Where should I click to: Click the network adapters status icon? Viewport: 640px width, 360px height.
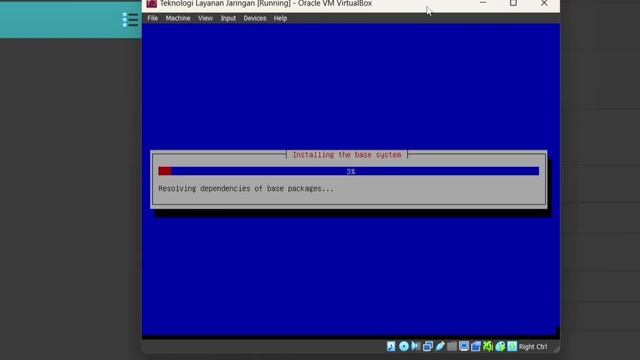coord(428,347)
